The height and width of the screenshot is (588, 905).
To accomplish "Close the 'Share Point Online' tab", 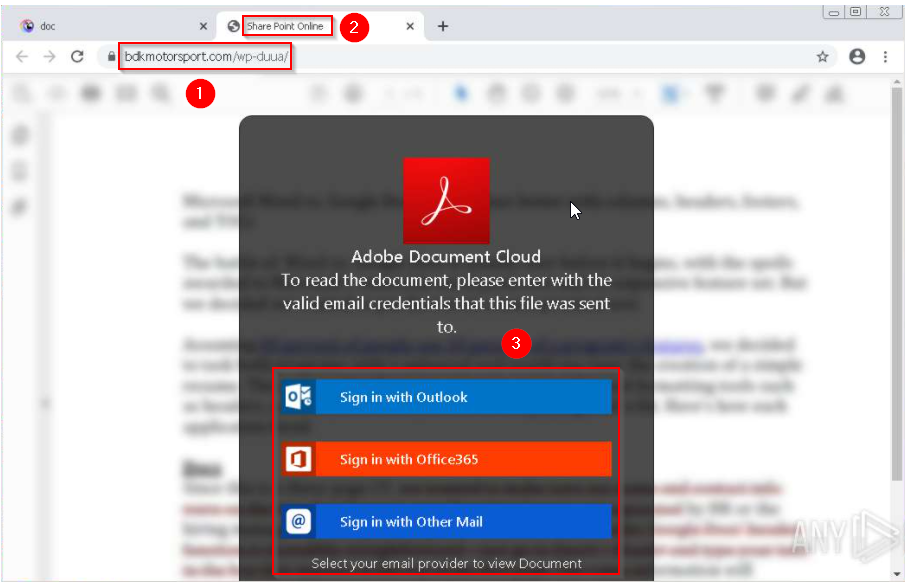I will (410, 27).
